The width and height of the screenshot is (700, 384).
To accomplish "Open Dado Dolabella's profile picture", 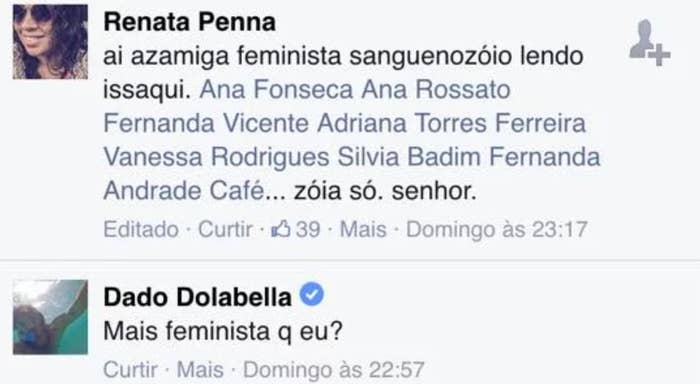I will 50,317.
